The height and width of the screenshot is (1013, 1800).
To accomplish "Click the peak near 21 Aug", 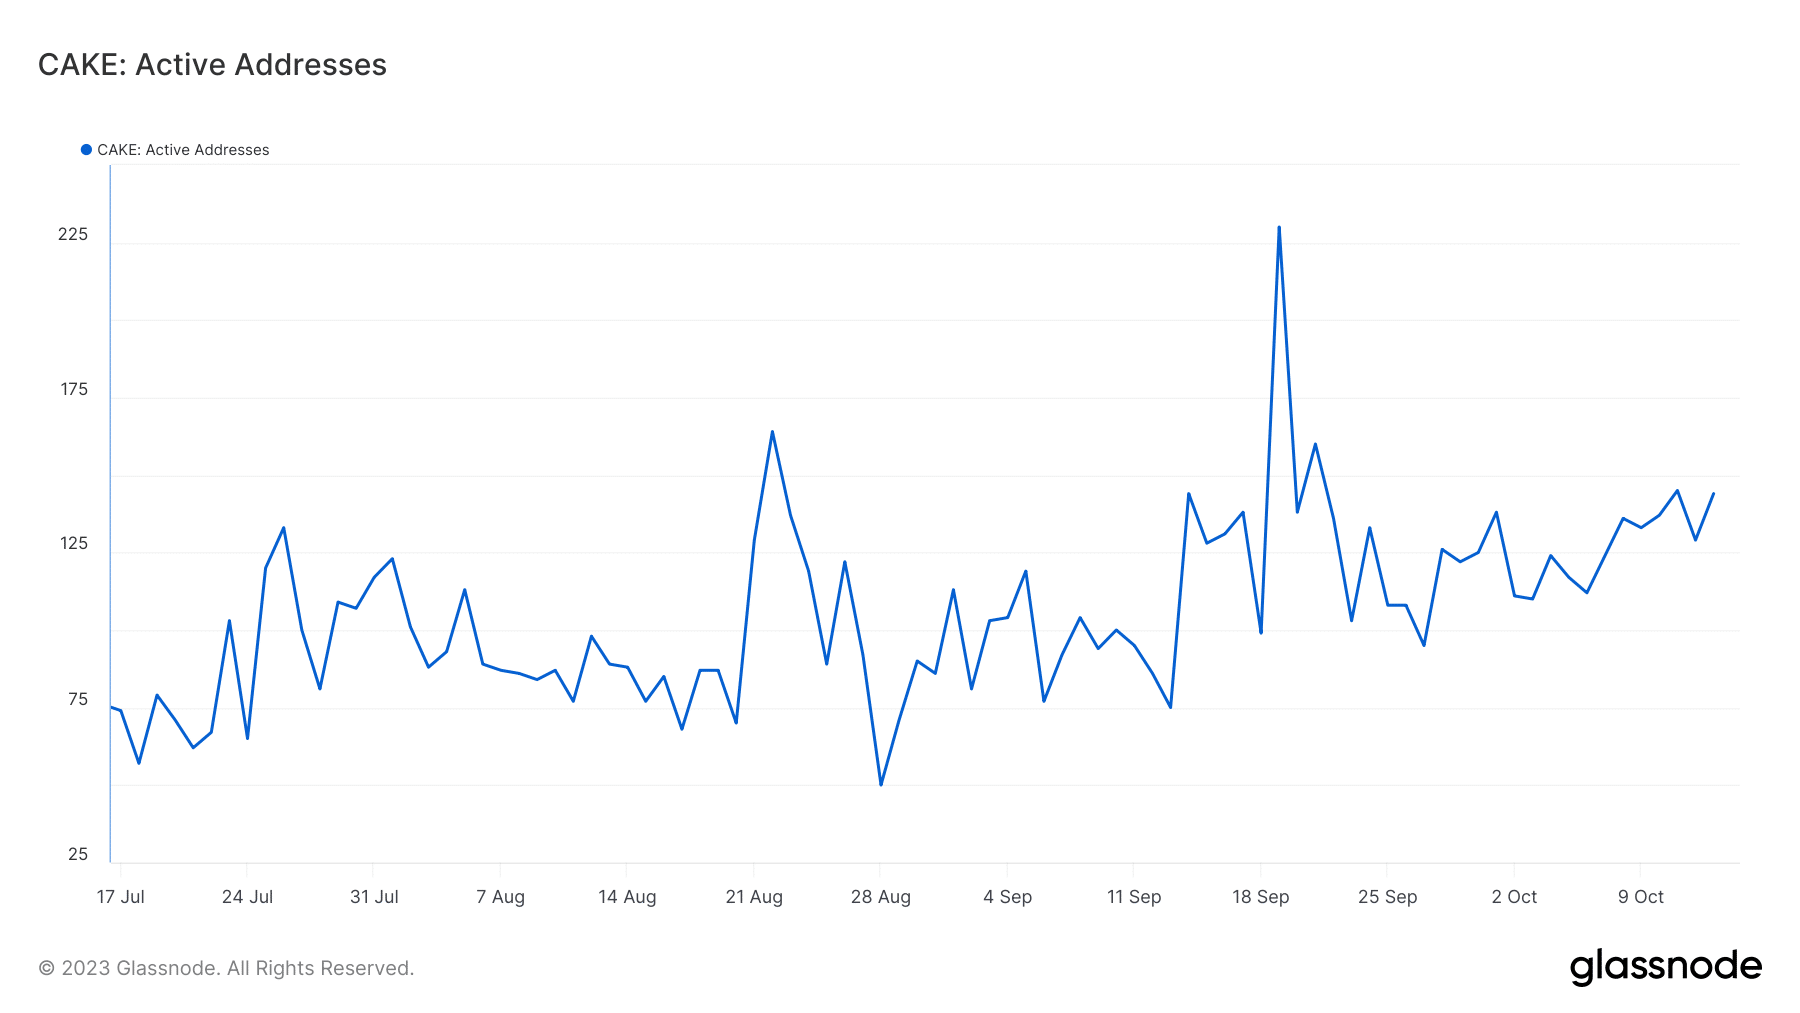I will pos(772,432).
